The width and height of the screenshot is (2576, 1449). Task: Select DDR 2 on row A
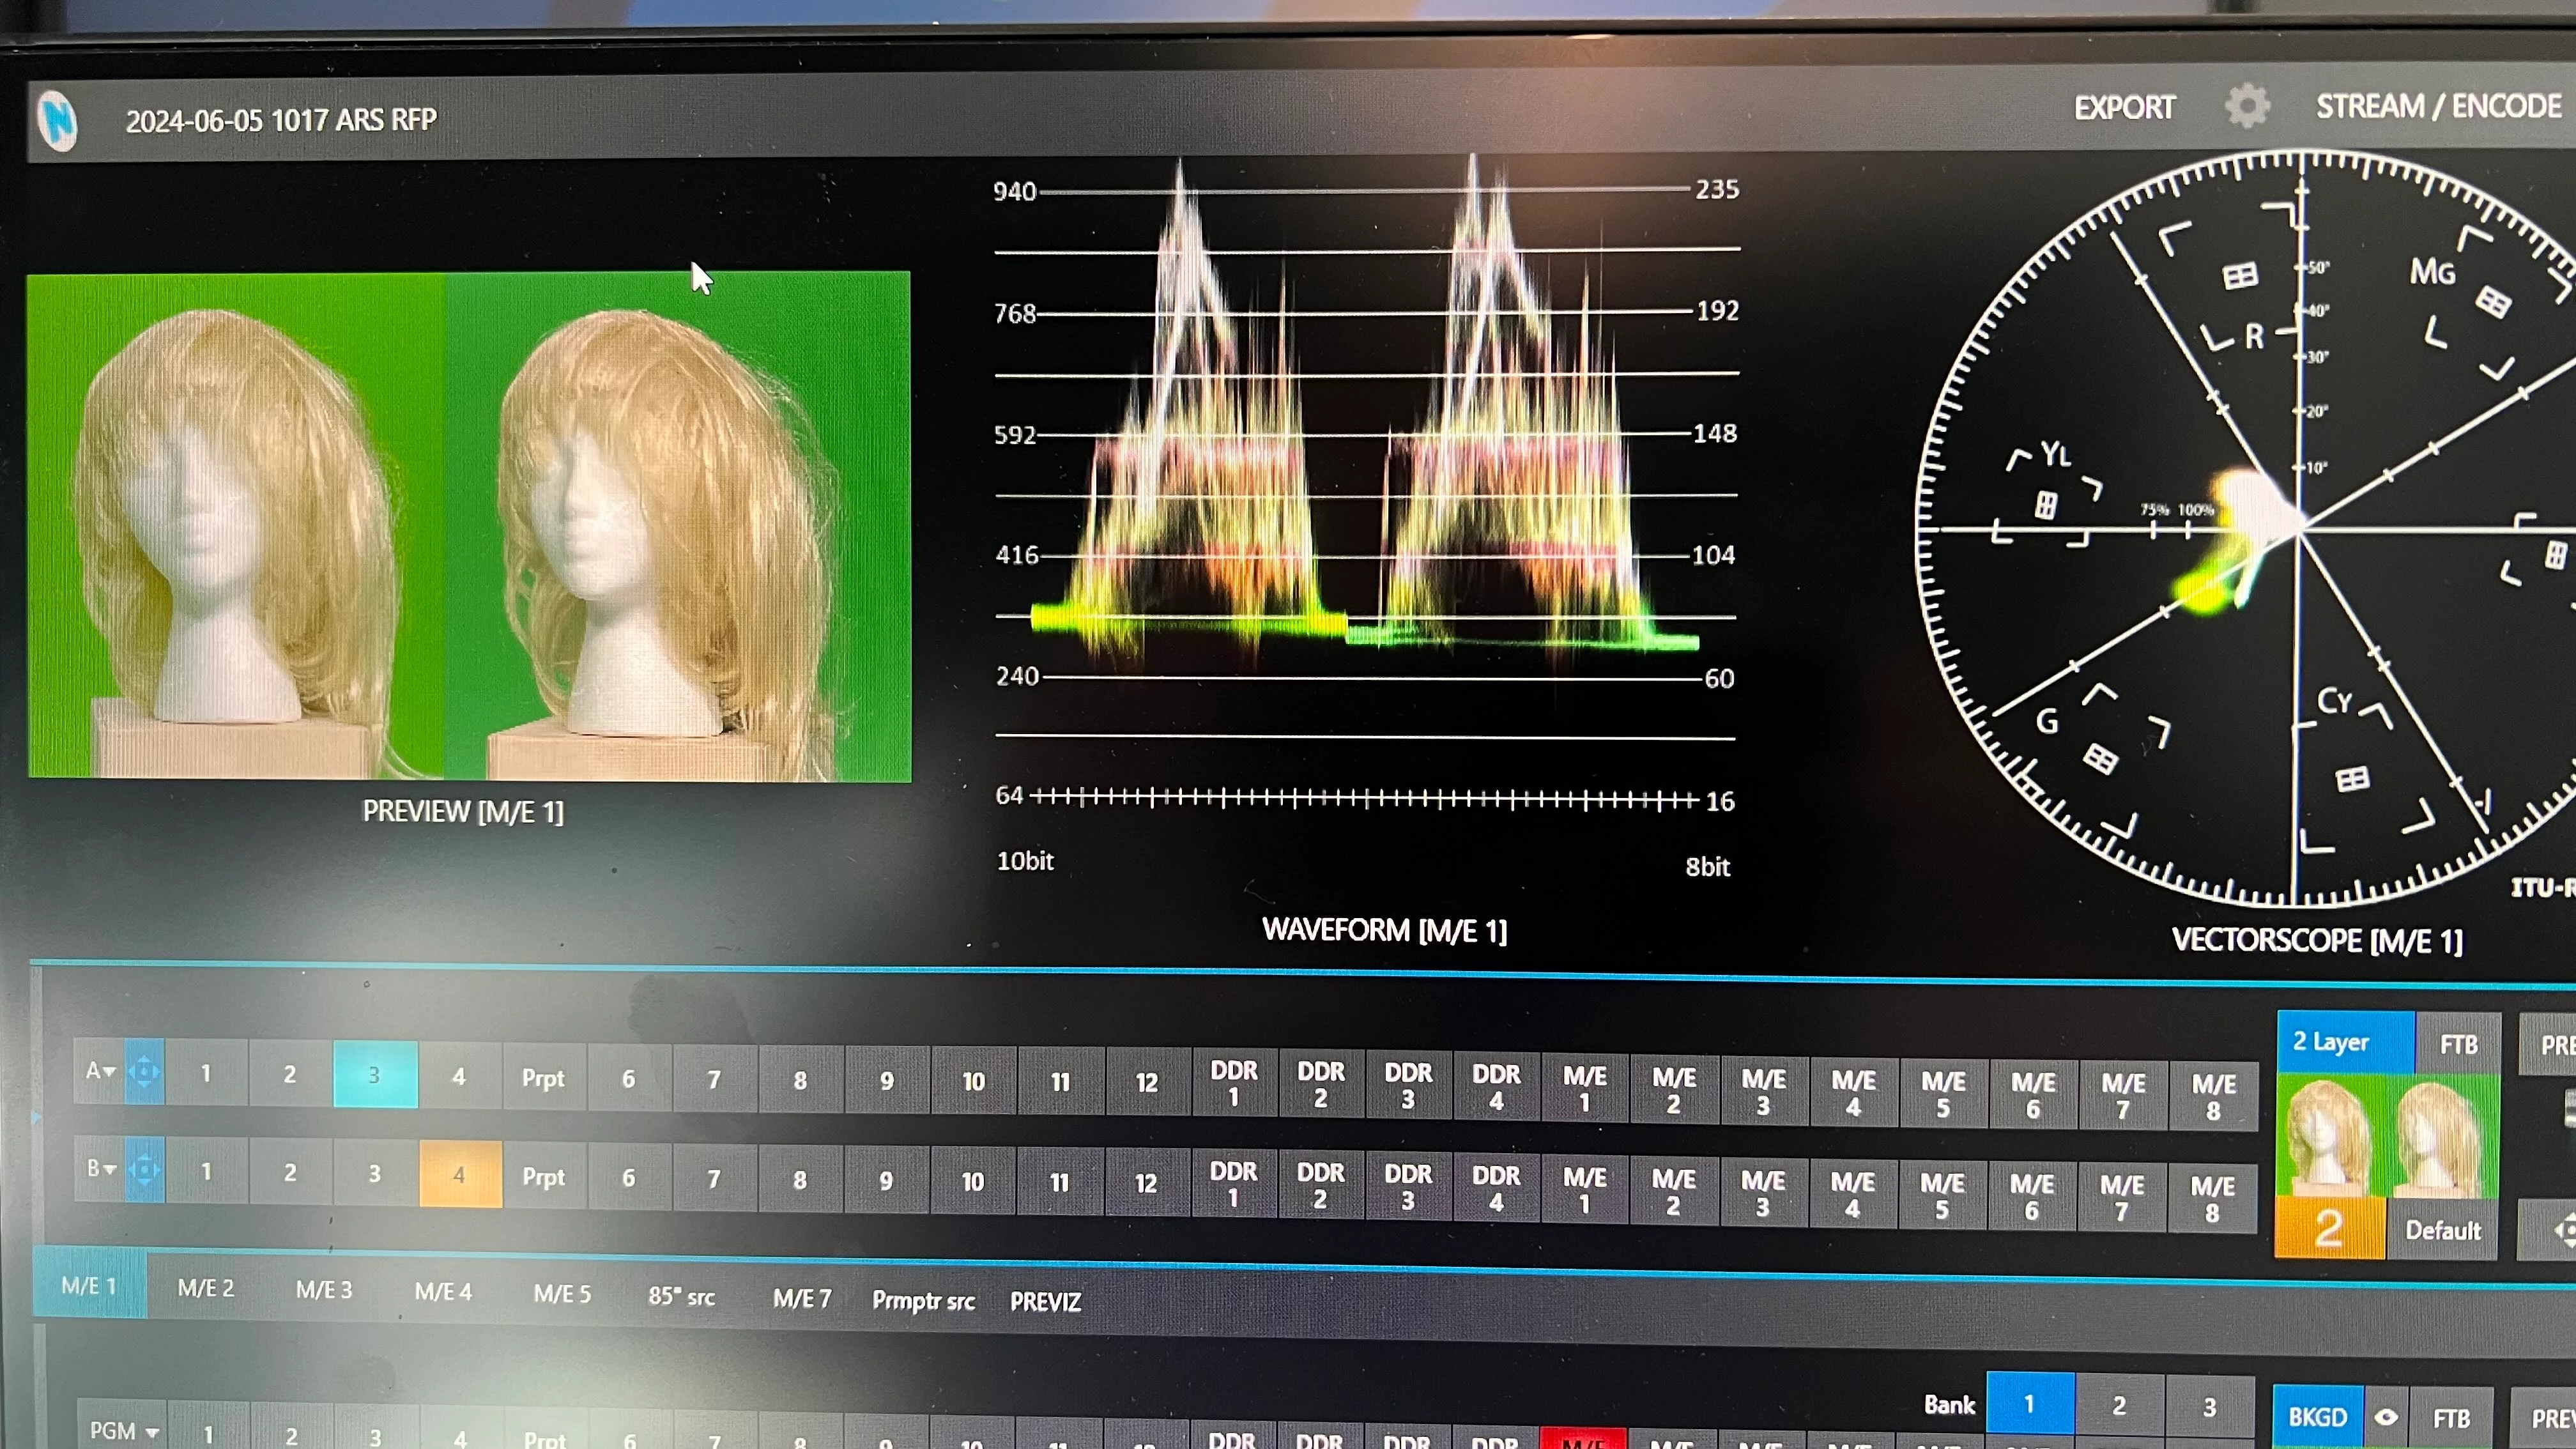1321,1084
